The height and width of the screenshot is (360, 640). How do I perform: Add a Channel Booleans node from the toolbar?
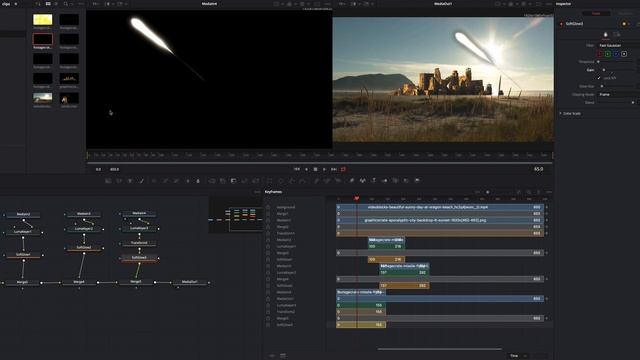(x=223, y=180)
